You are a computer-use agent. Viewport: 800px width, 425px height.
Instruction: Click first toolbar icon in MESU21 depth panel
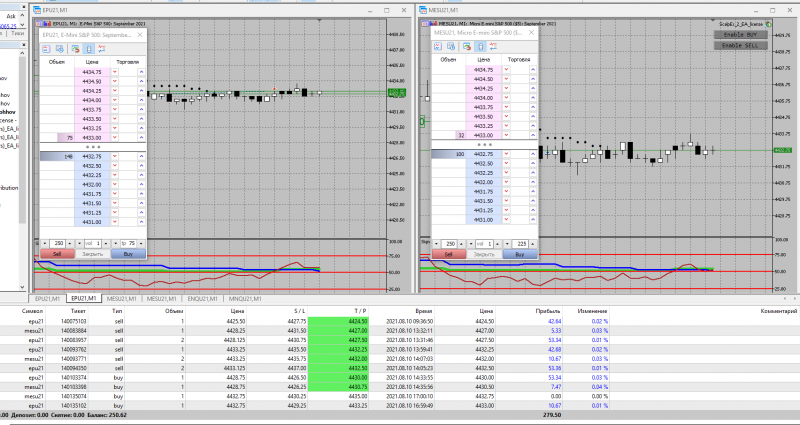[439, 47]
